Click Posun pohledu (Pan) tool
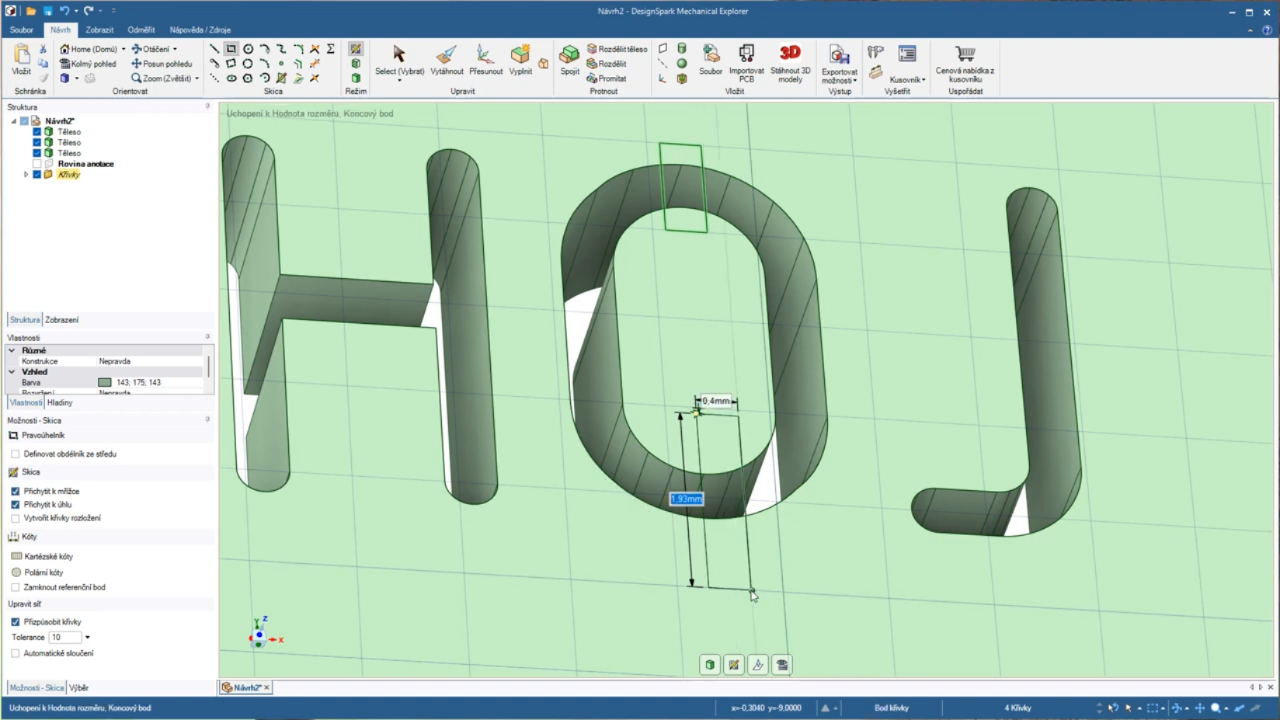This screenshot has width=1280, height=720. point(162,63)
